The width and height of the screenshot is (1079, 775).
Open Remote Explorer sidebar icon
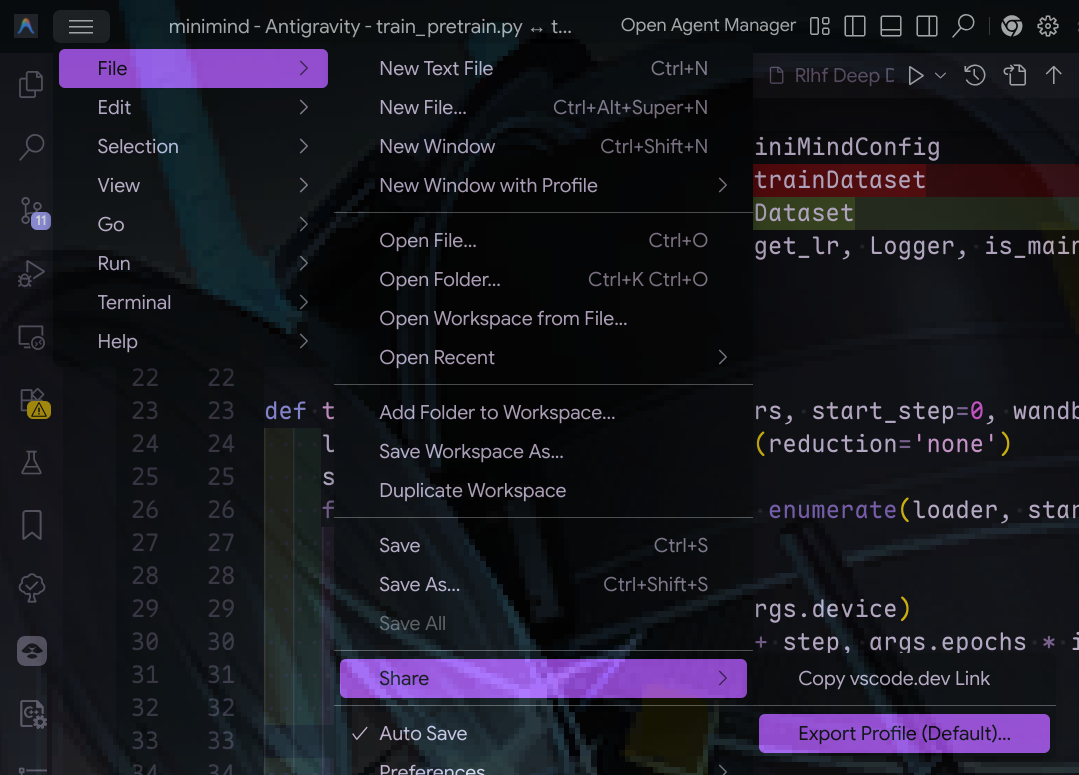[x=32, y=337]
